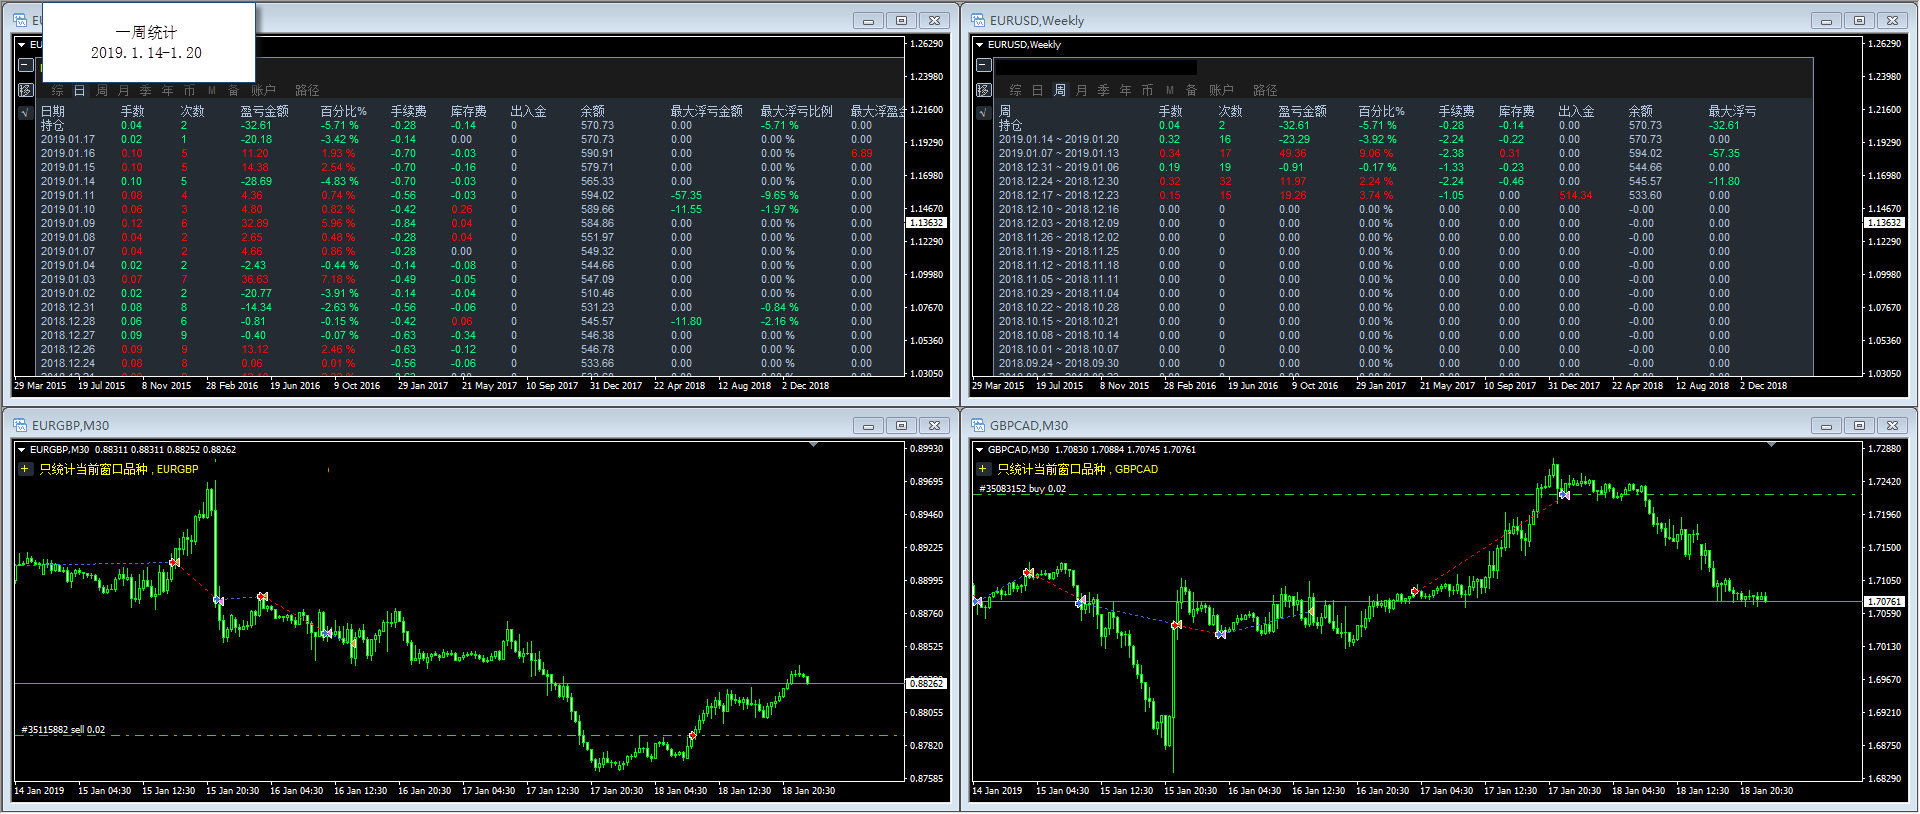Click the EURUSD,Weekly window chart icon
The height and width of the screenshot is (814, 1920).
[978, 20]
